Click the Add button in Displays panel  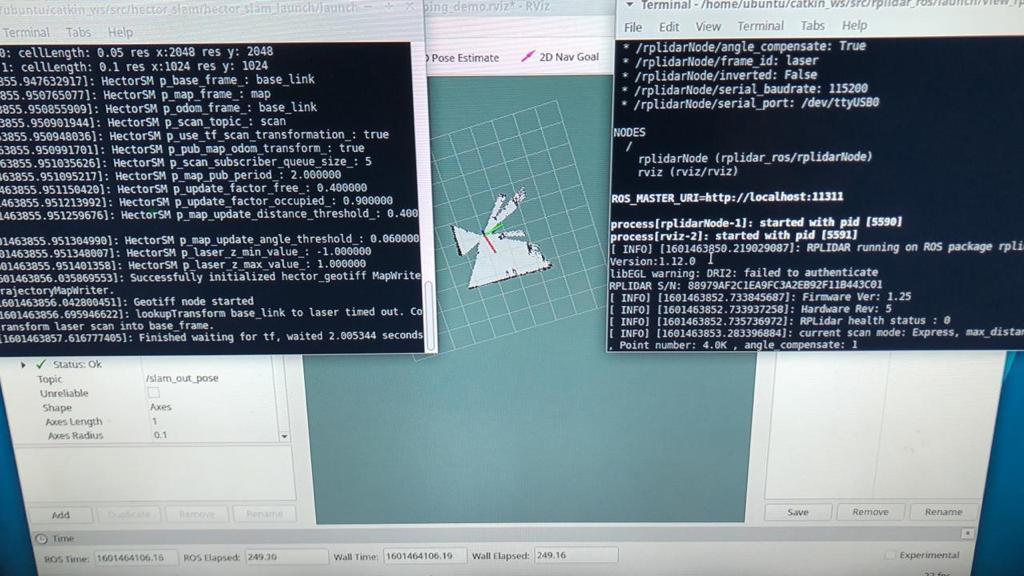click(61, 515)
